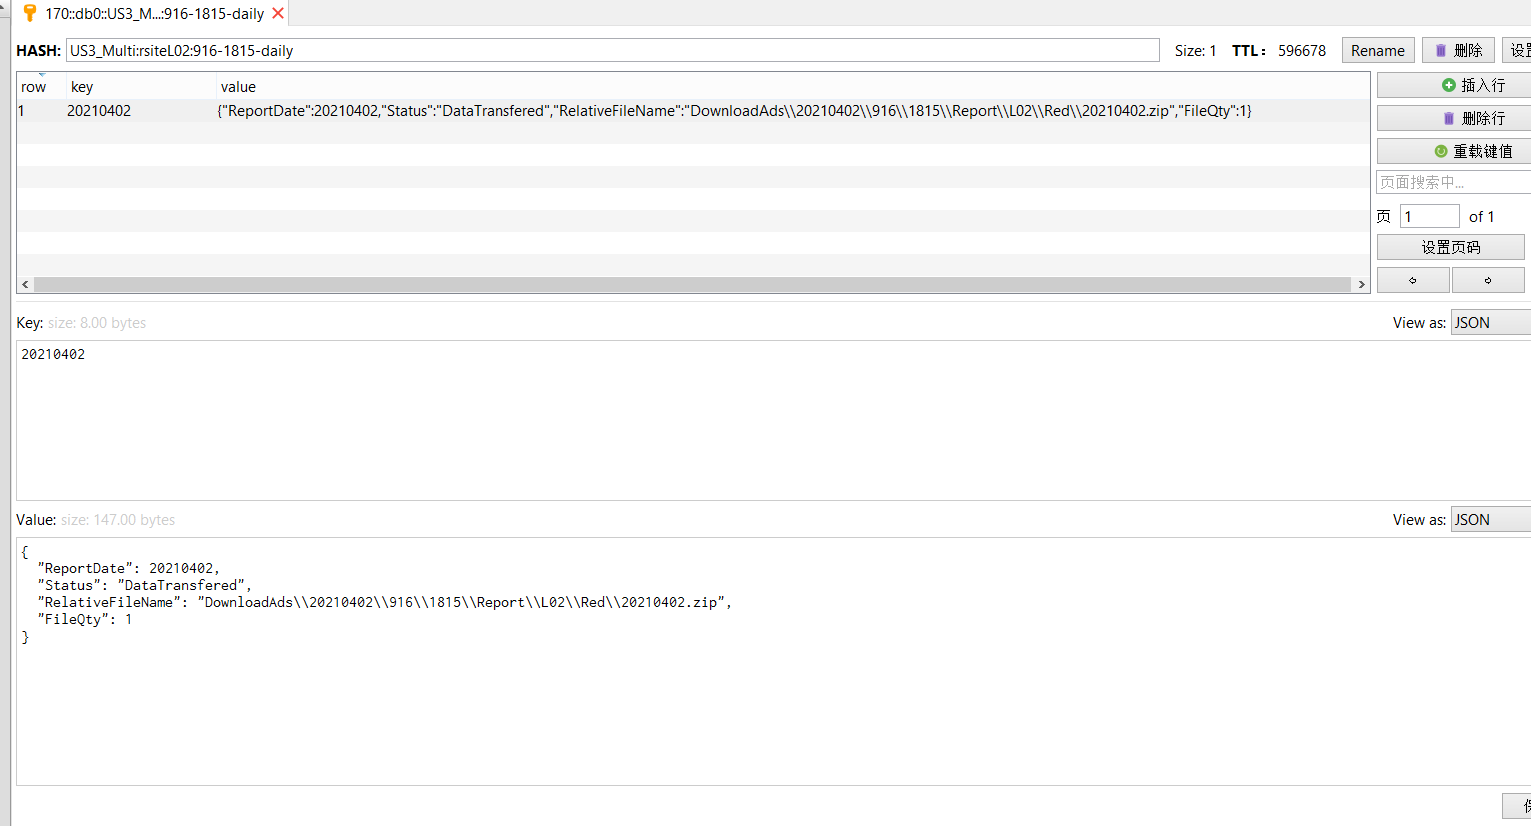Image resolution: width=1531 pixels, height=826 pixels.
Task: Click the left arrow of the horizontal scrollbar
Action: 26,284
